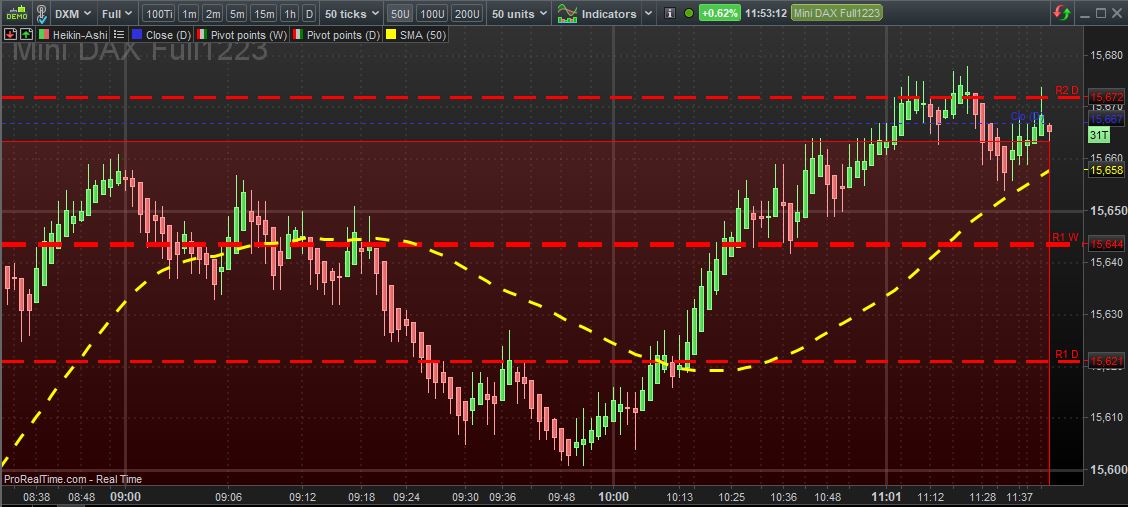Click the Mini DAX Full1223 instrument label
Viewport: 1128px width, 507px height.
836,13
